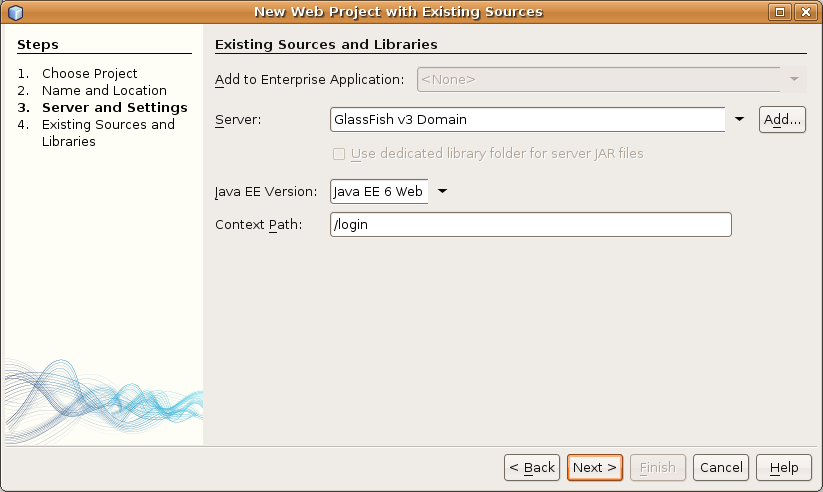This screenshot has height=492, width=823.
Task: Open the Help for this wizard
Action: (784, 467)
